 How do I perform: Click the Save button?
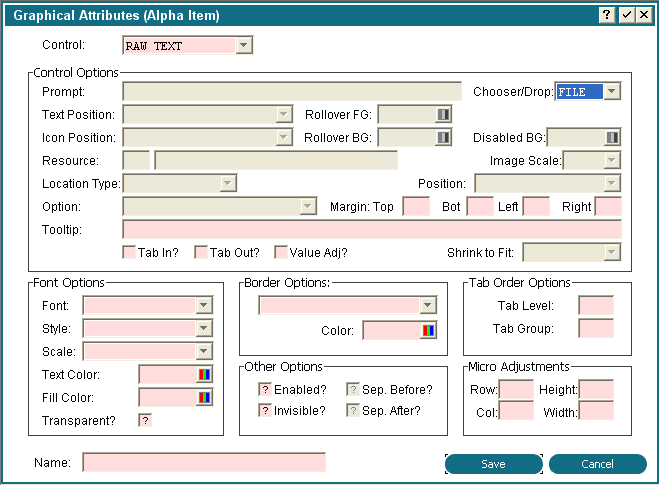[x=493, y=464]
